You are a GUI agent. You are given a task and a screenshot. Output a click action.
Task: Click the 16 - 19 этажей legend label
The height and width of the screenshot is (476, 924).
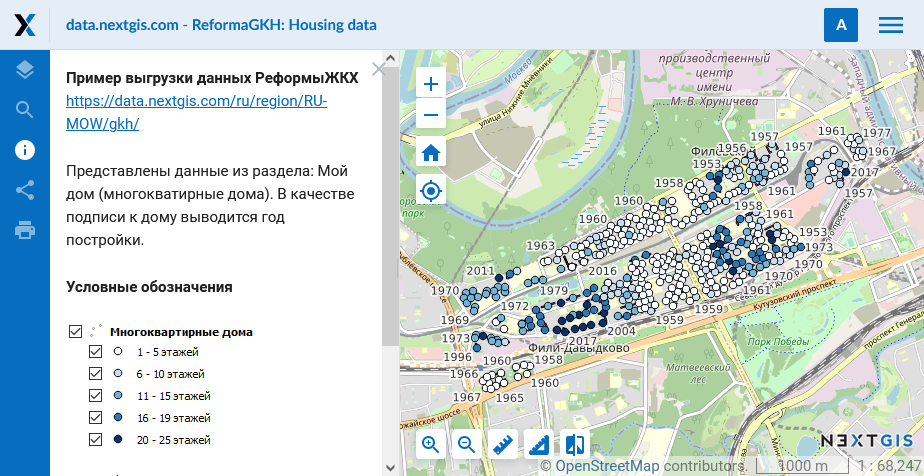tap(174, 418)
